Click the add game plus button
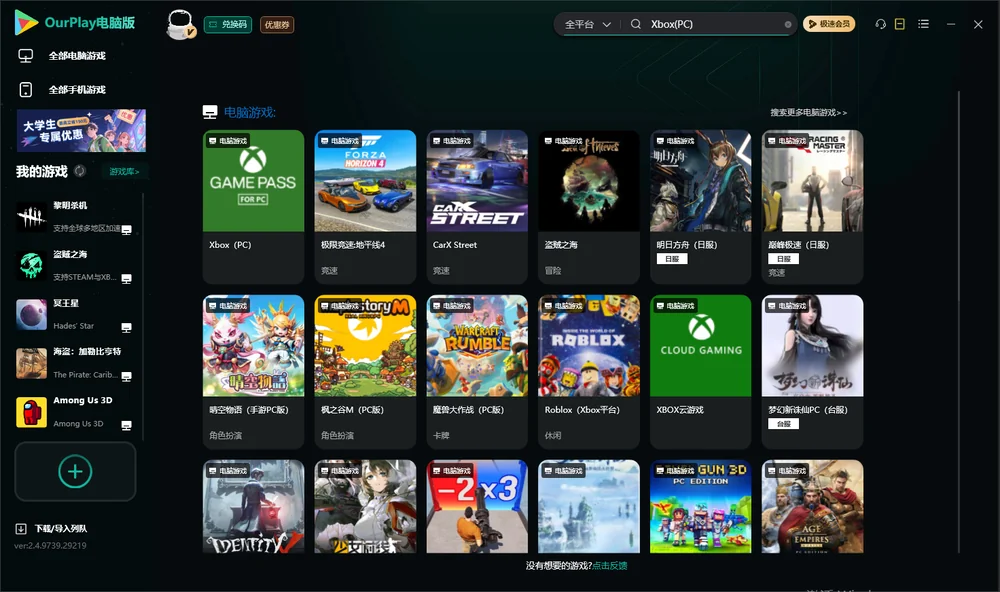Image resolution: width=1000 pixels, height=592 pixels. 75,471
